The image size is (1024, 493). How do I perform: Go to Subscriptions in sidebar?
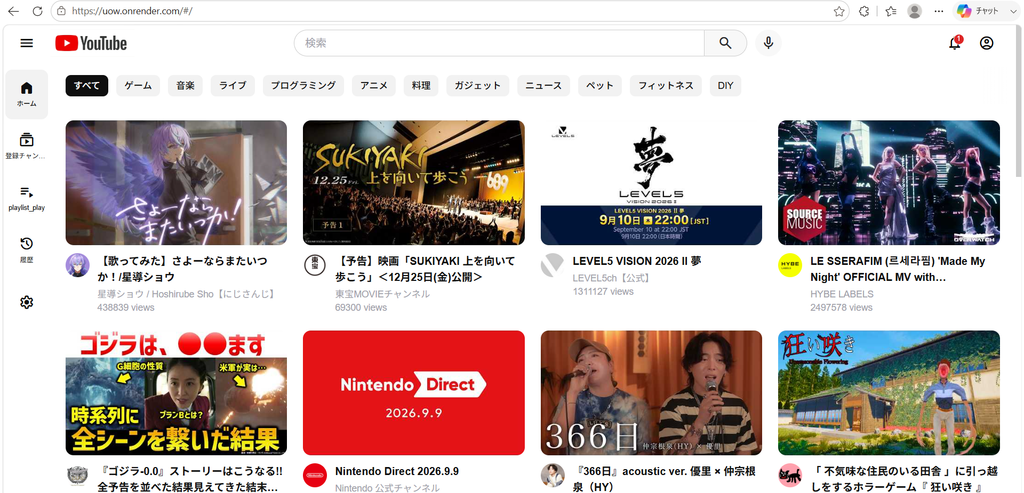tap(26, 146)
